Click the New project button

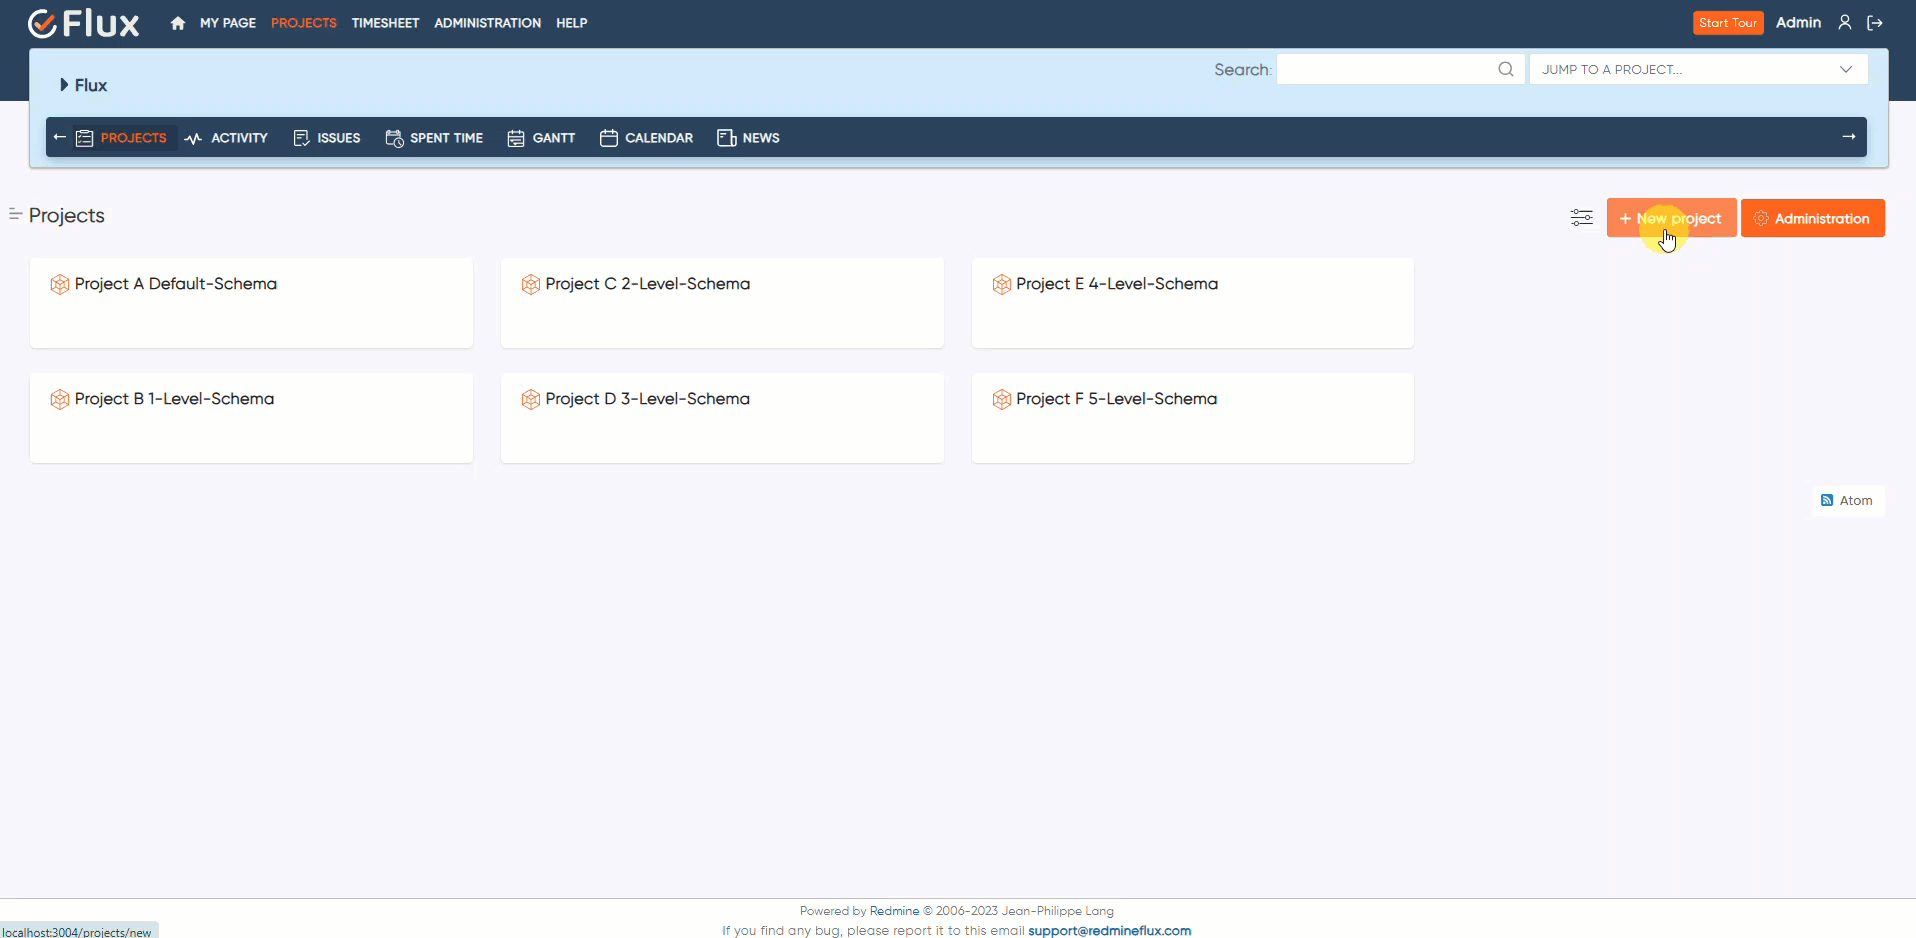click(x=1671, y=217)
